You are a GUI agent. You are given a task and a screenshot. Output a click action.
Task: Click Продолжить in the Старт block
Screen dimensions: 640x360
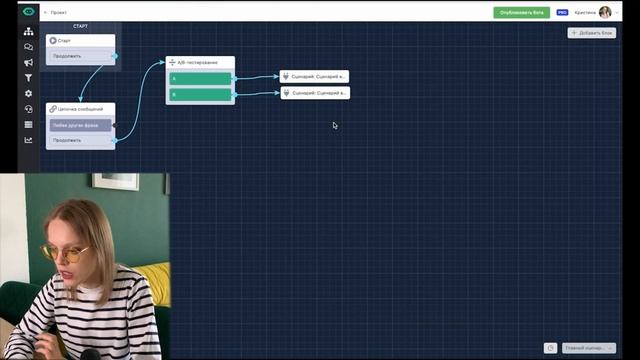80,56
